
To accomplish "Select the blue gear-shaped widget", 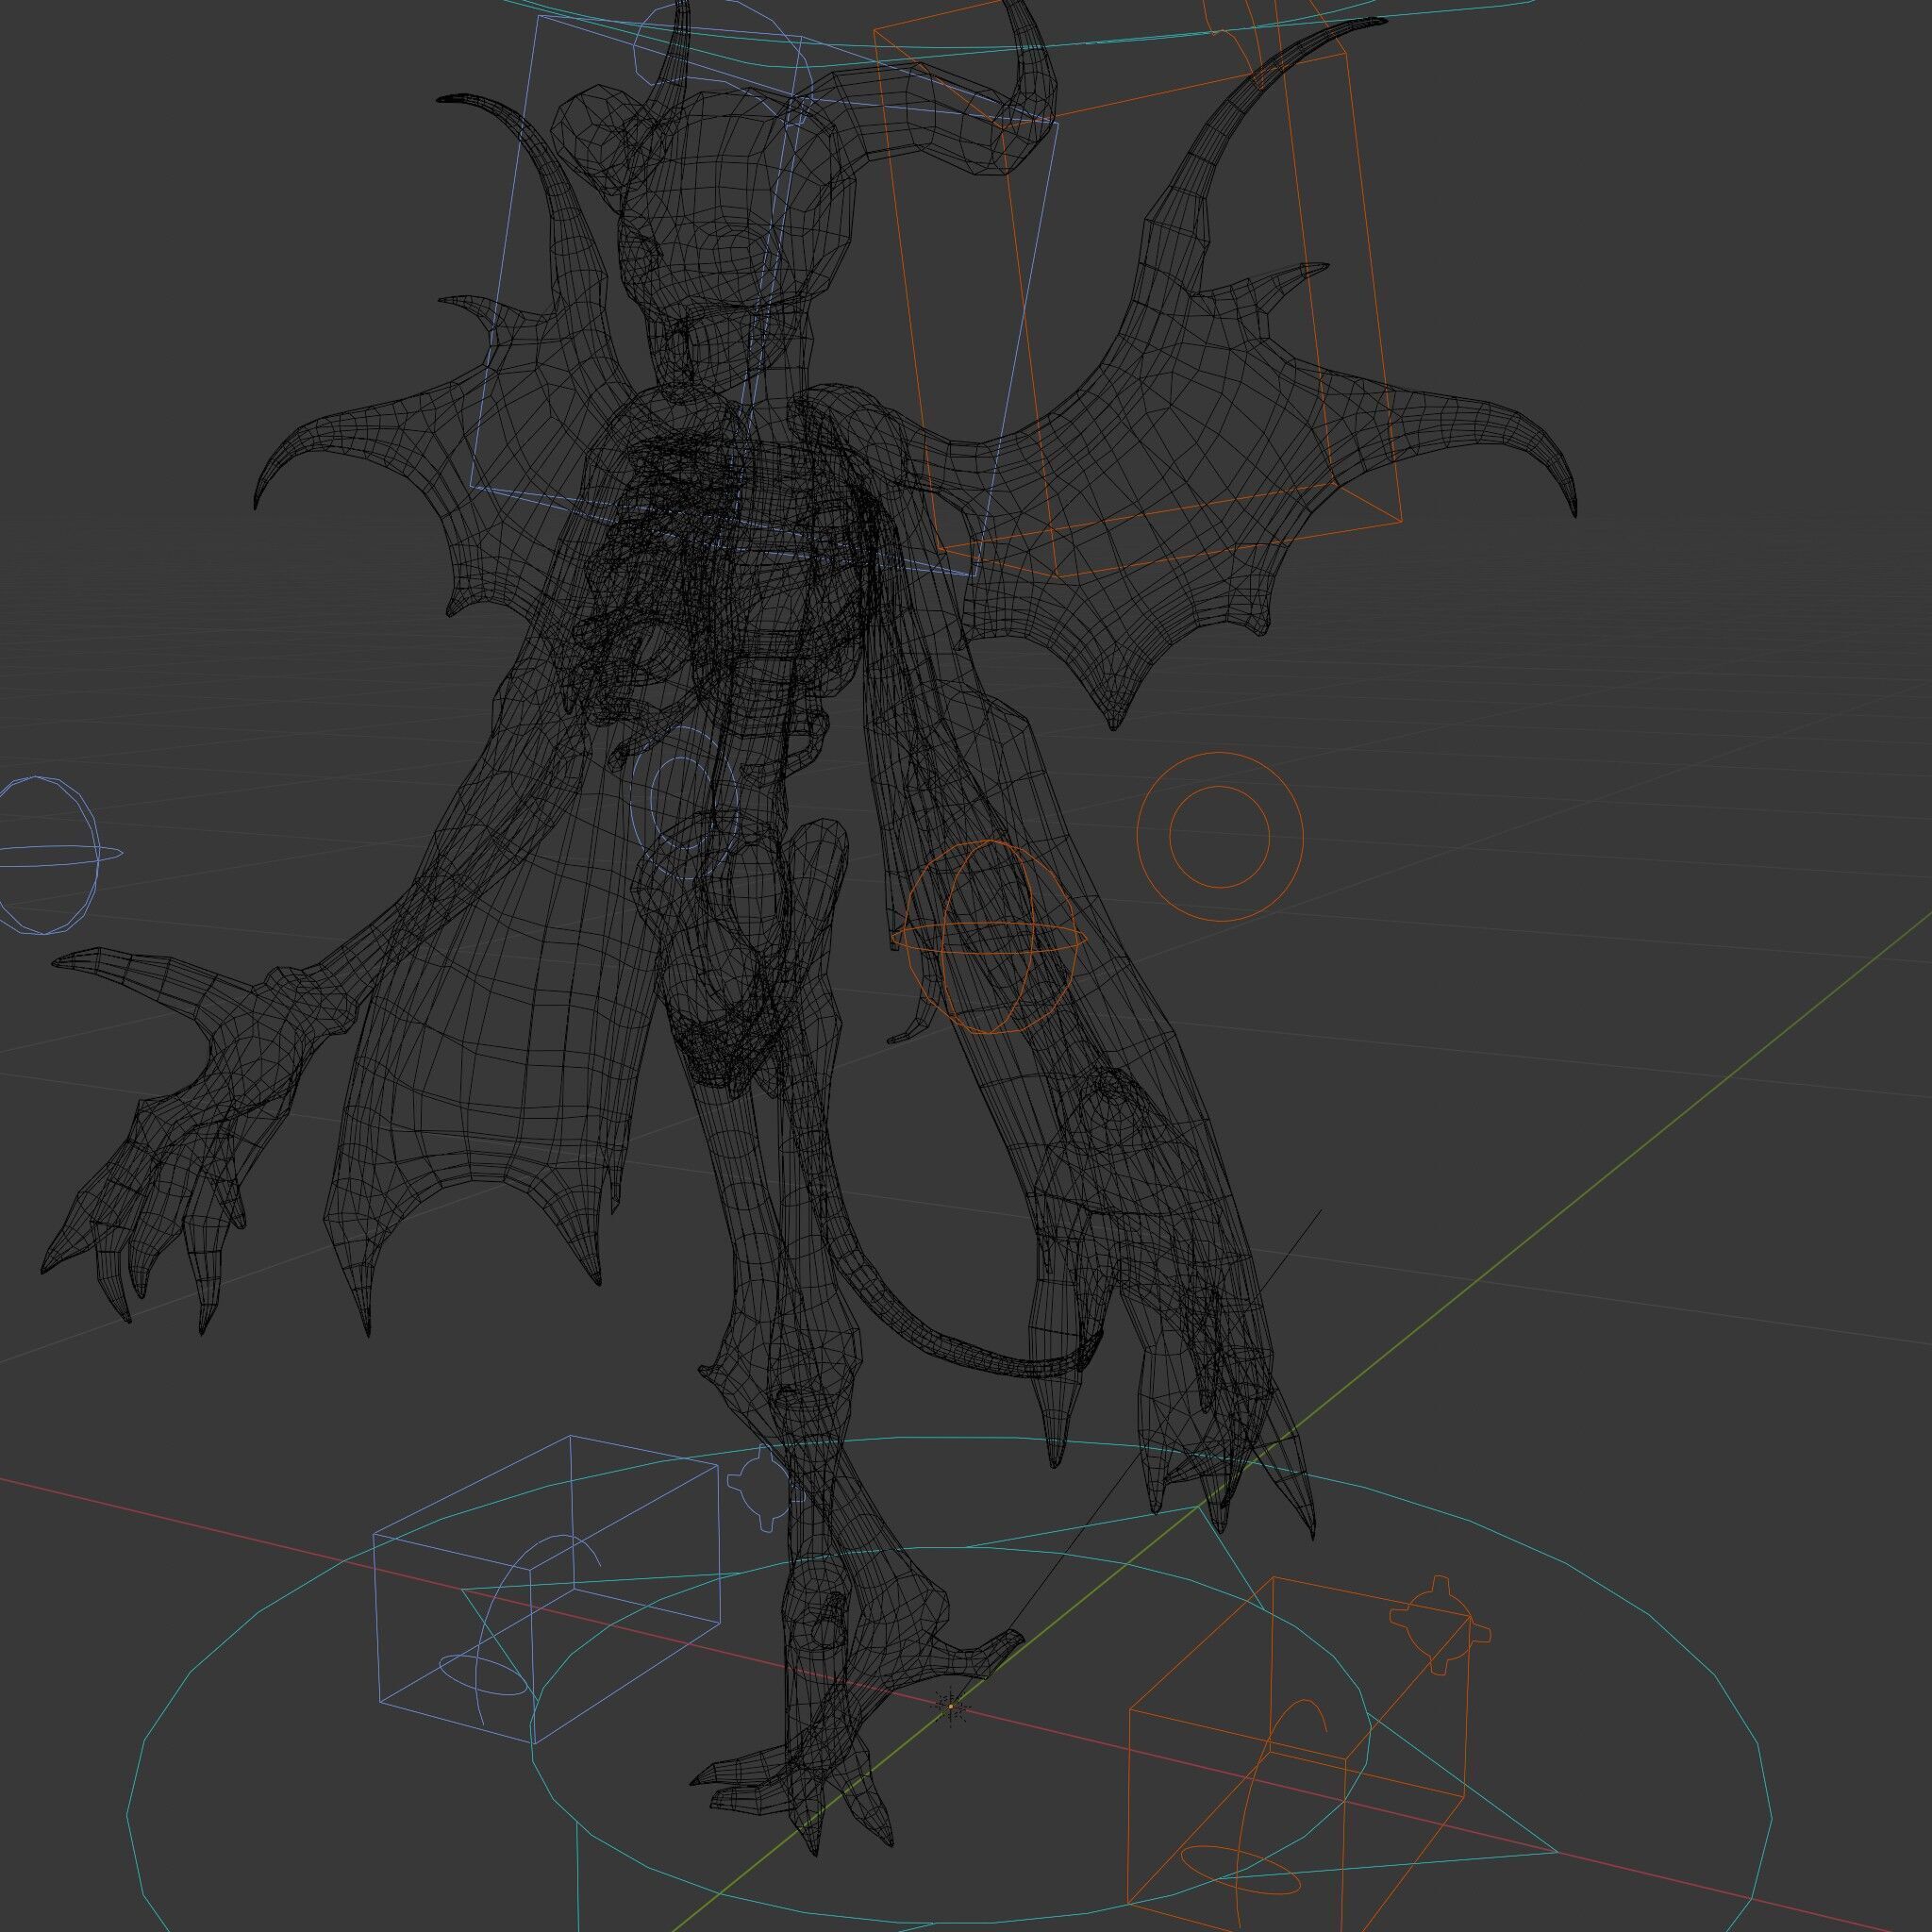I will [x=765, y=1485].
